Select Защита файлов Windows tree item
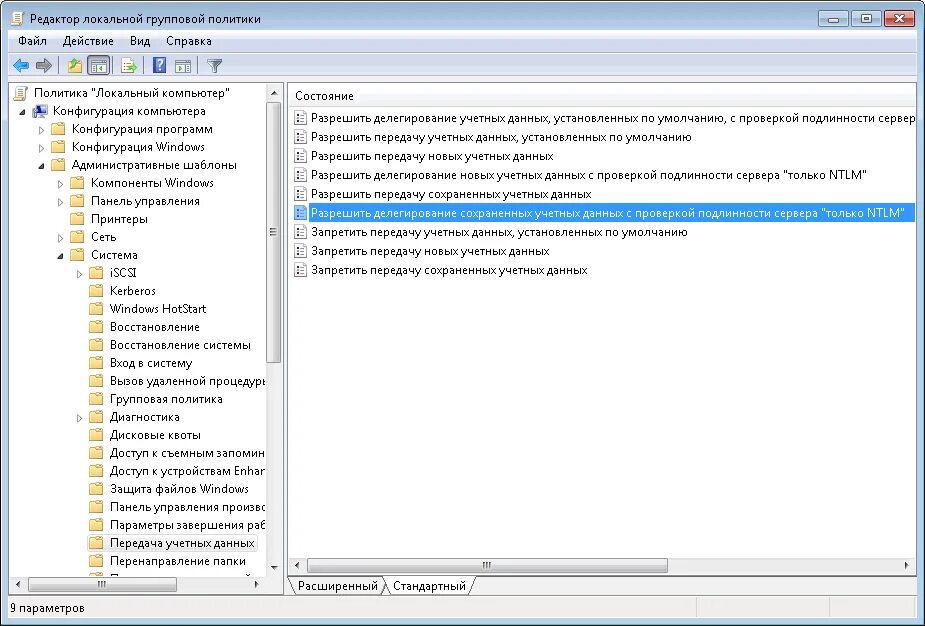This screenshot has width=925, height=626. (179, 489)
